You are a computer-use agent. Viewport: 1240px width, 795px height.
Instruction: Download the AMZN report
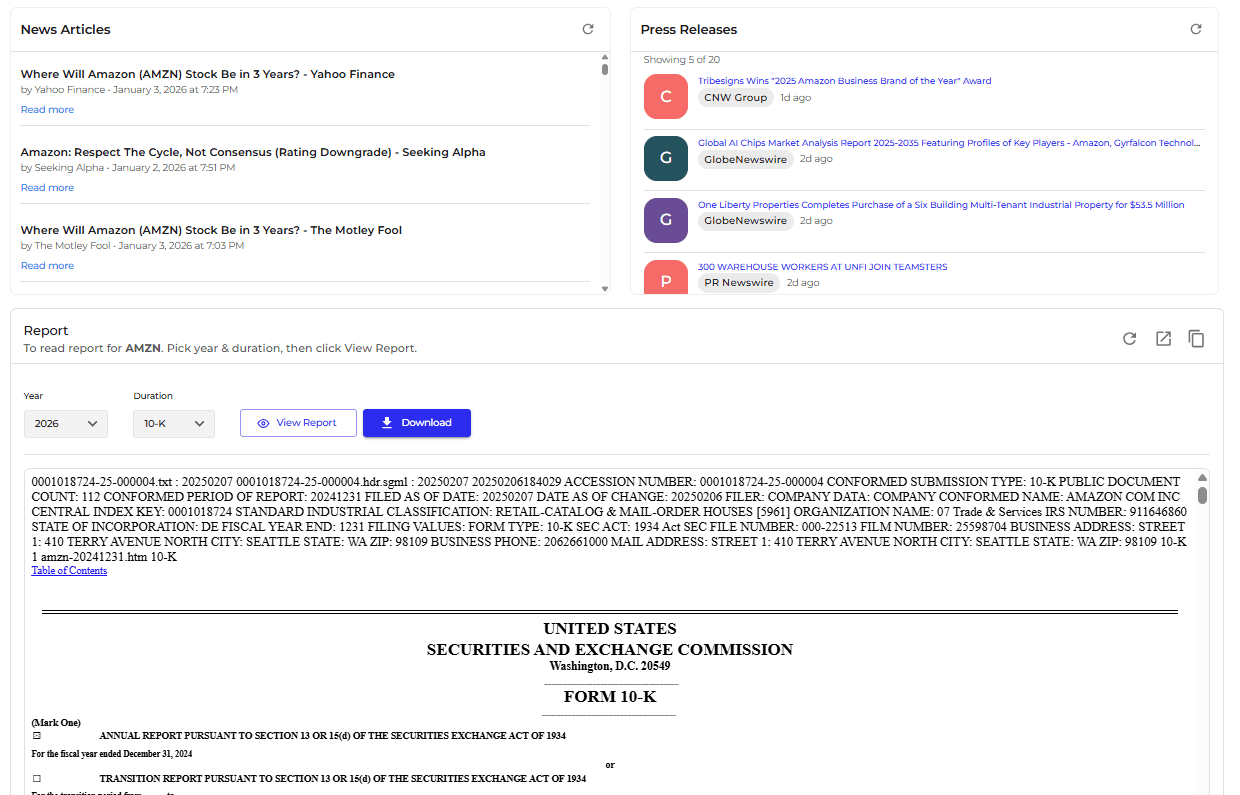[x=416, y=423]
